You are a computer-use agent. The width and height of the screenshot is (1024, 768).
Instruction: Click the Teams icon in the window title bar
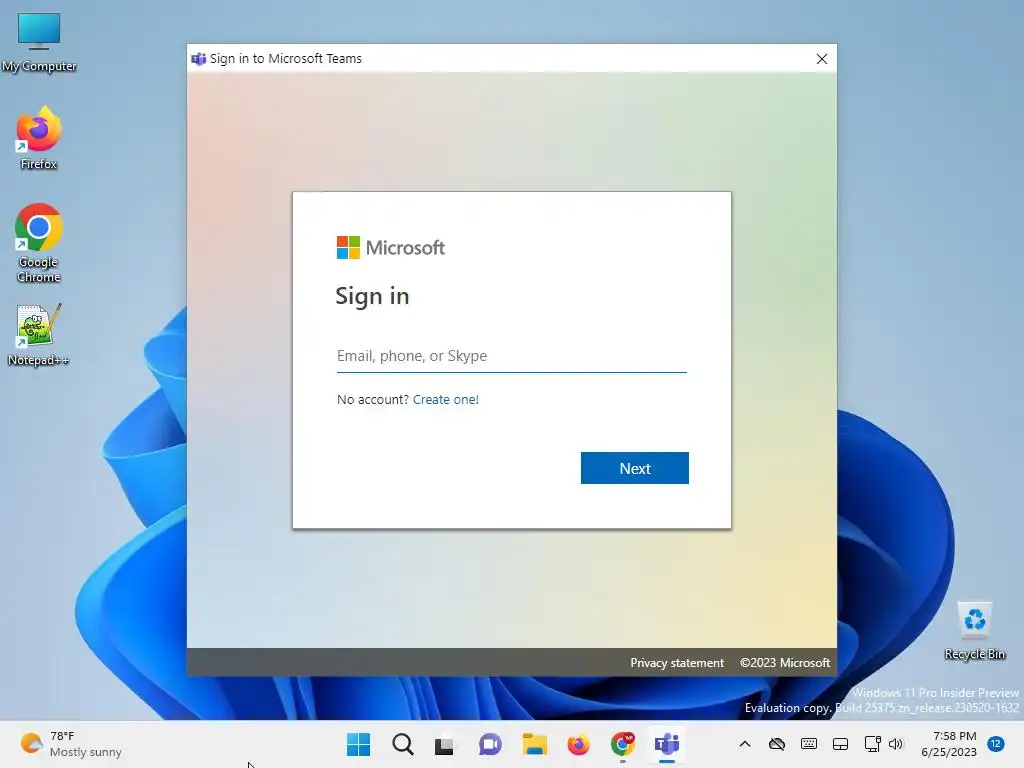click(x=199, y=59)
